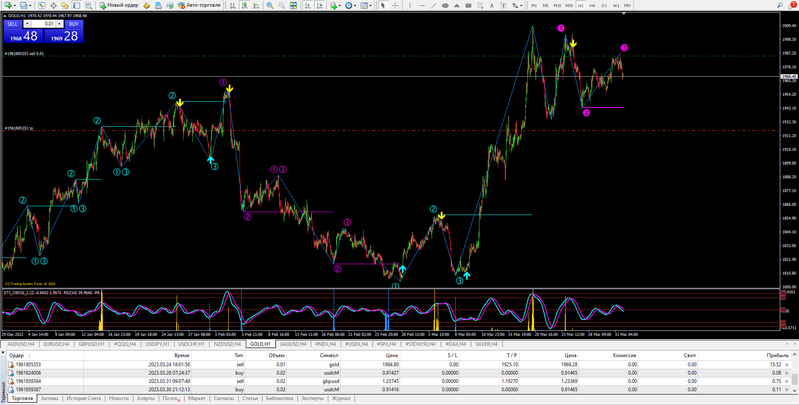Select order 1961859384 gbpusd row

pos(398,381)
